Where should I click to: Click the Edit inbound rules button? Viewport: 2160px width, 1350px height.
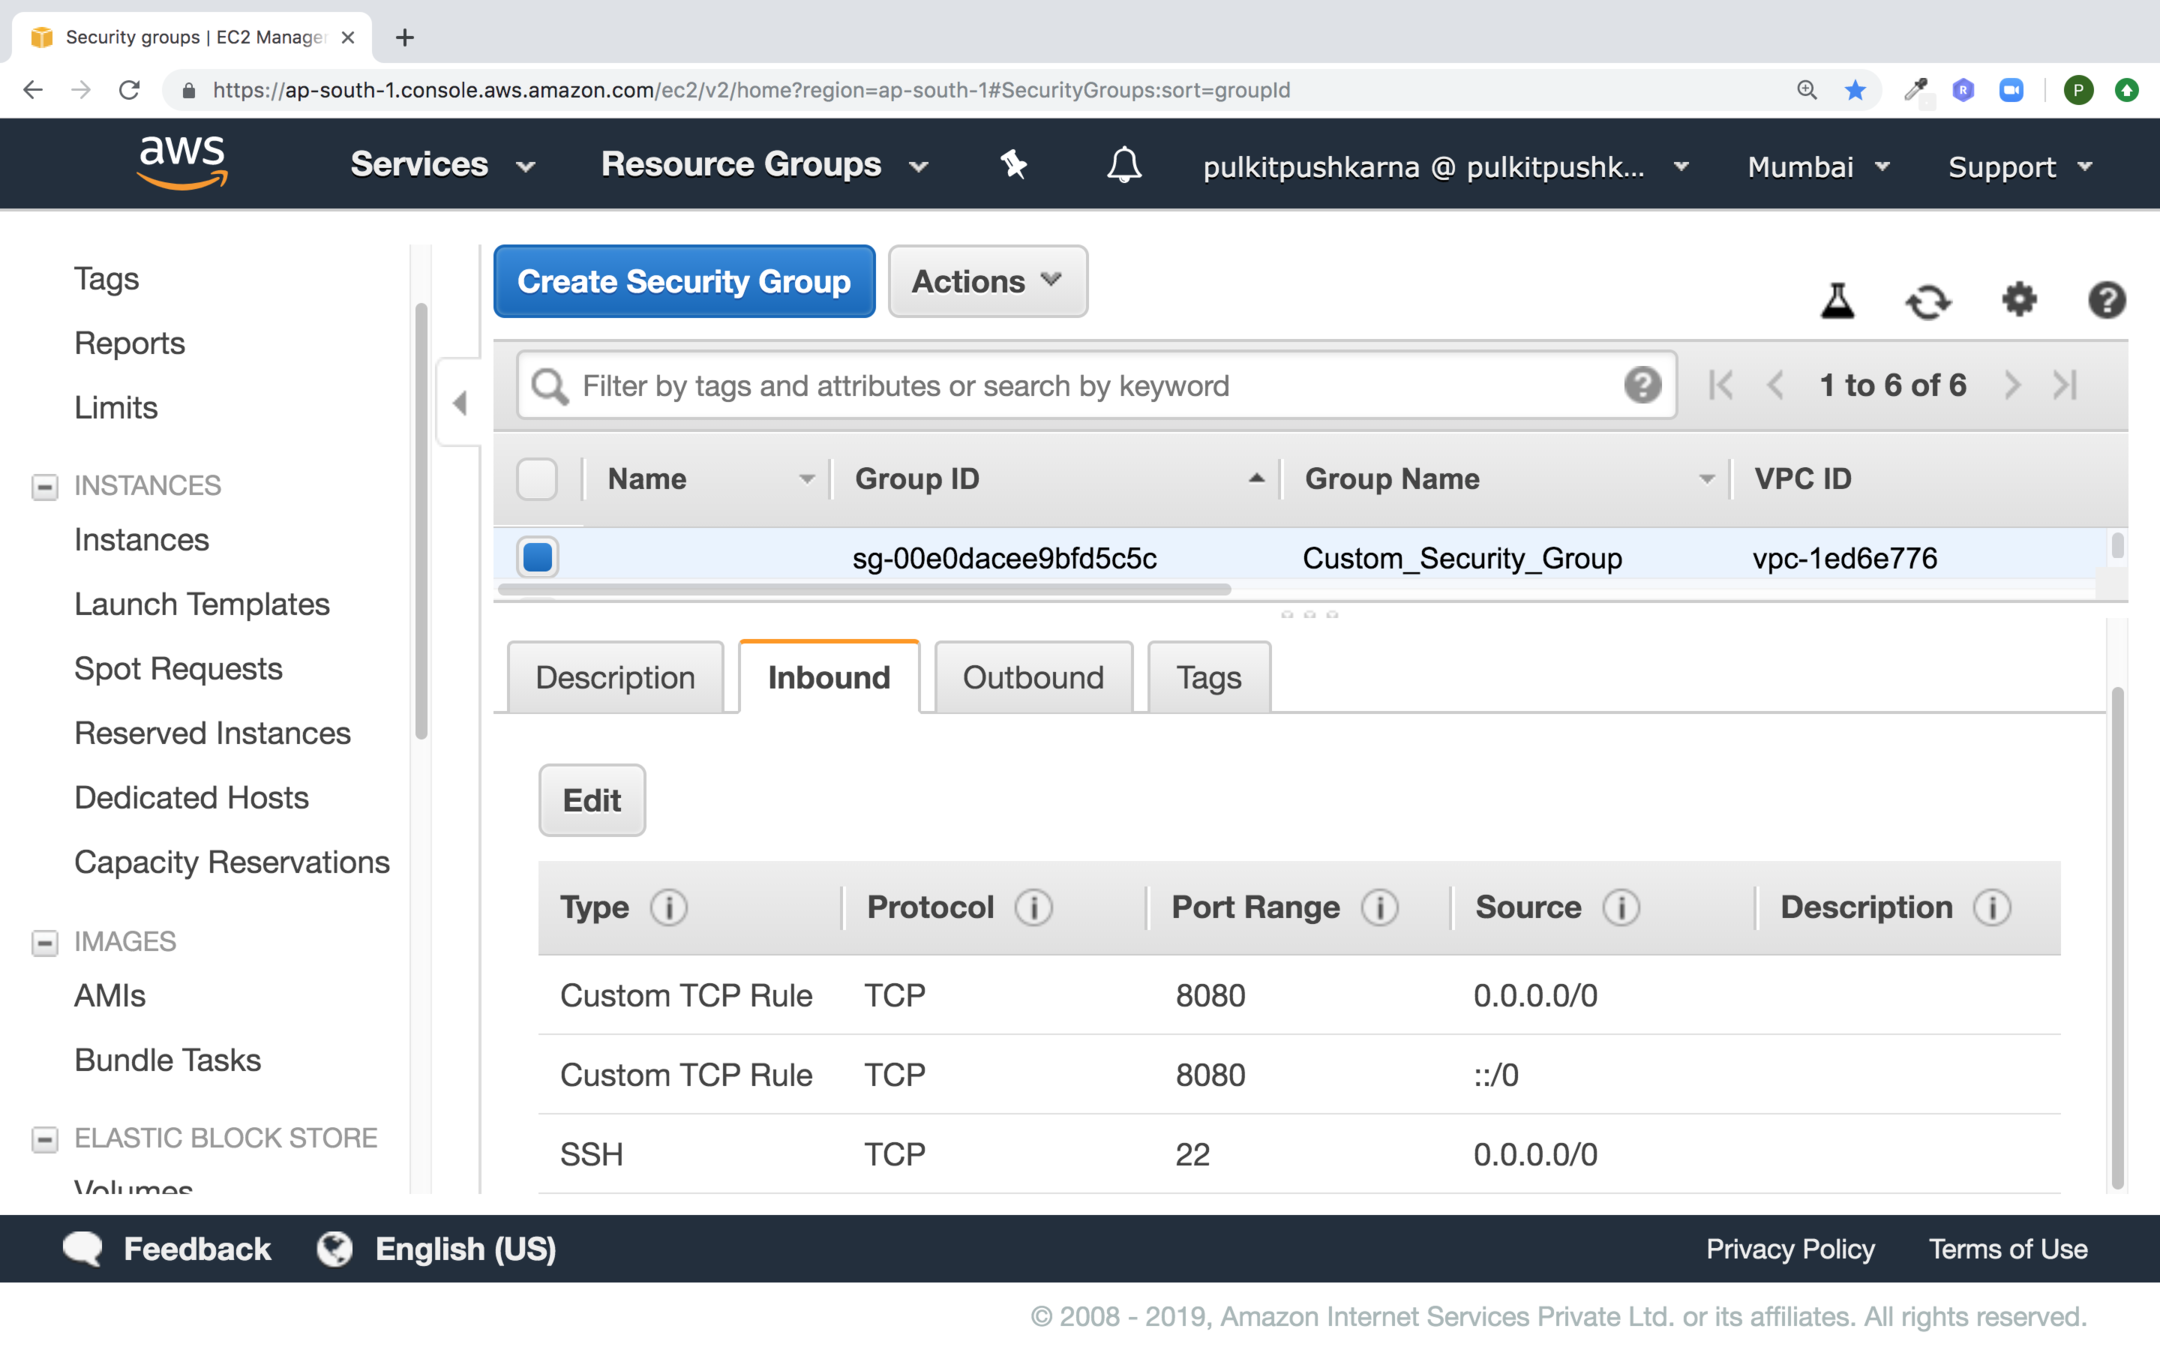click(x=592, y=801)
